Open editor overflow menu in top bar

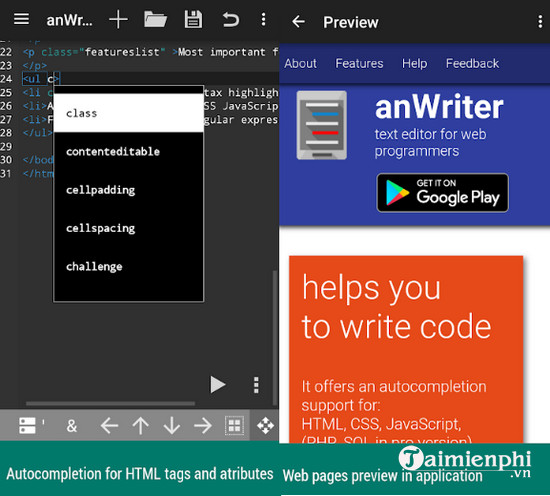point(263,19)
